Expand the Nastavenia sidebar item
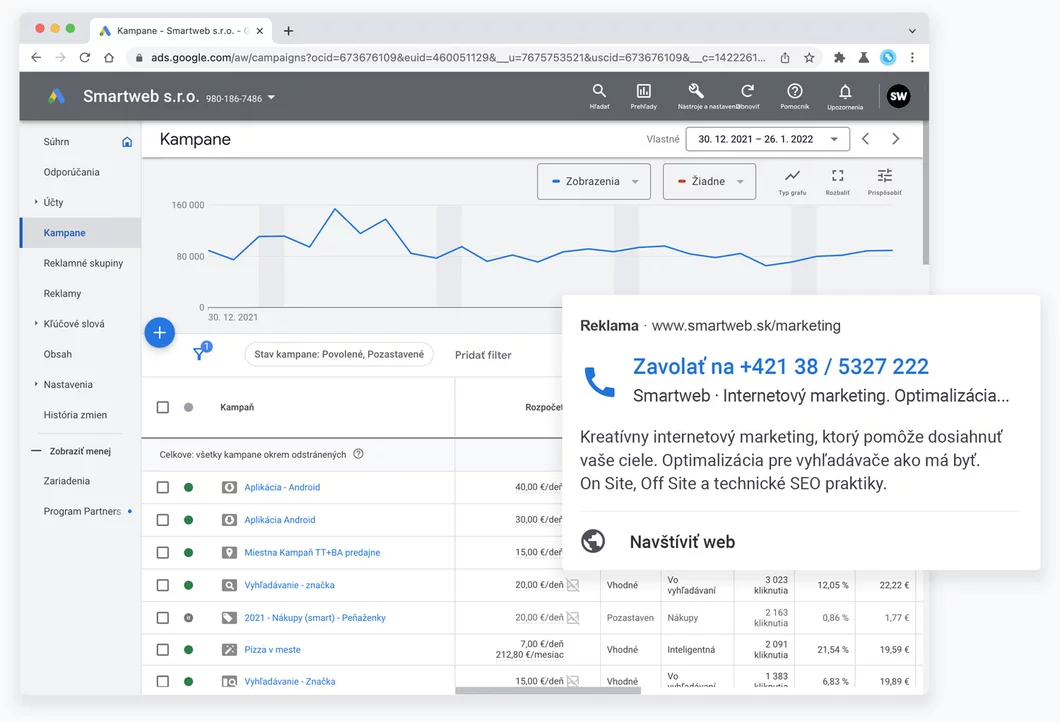The width and height of the screenshot is (1060, 722). point(36,383)
